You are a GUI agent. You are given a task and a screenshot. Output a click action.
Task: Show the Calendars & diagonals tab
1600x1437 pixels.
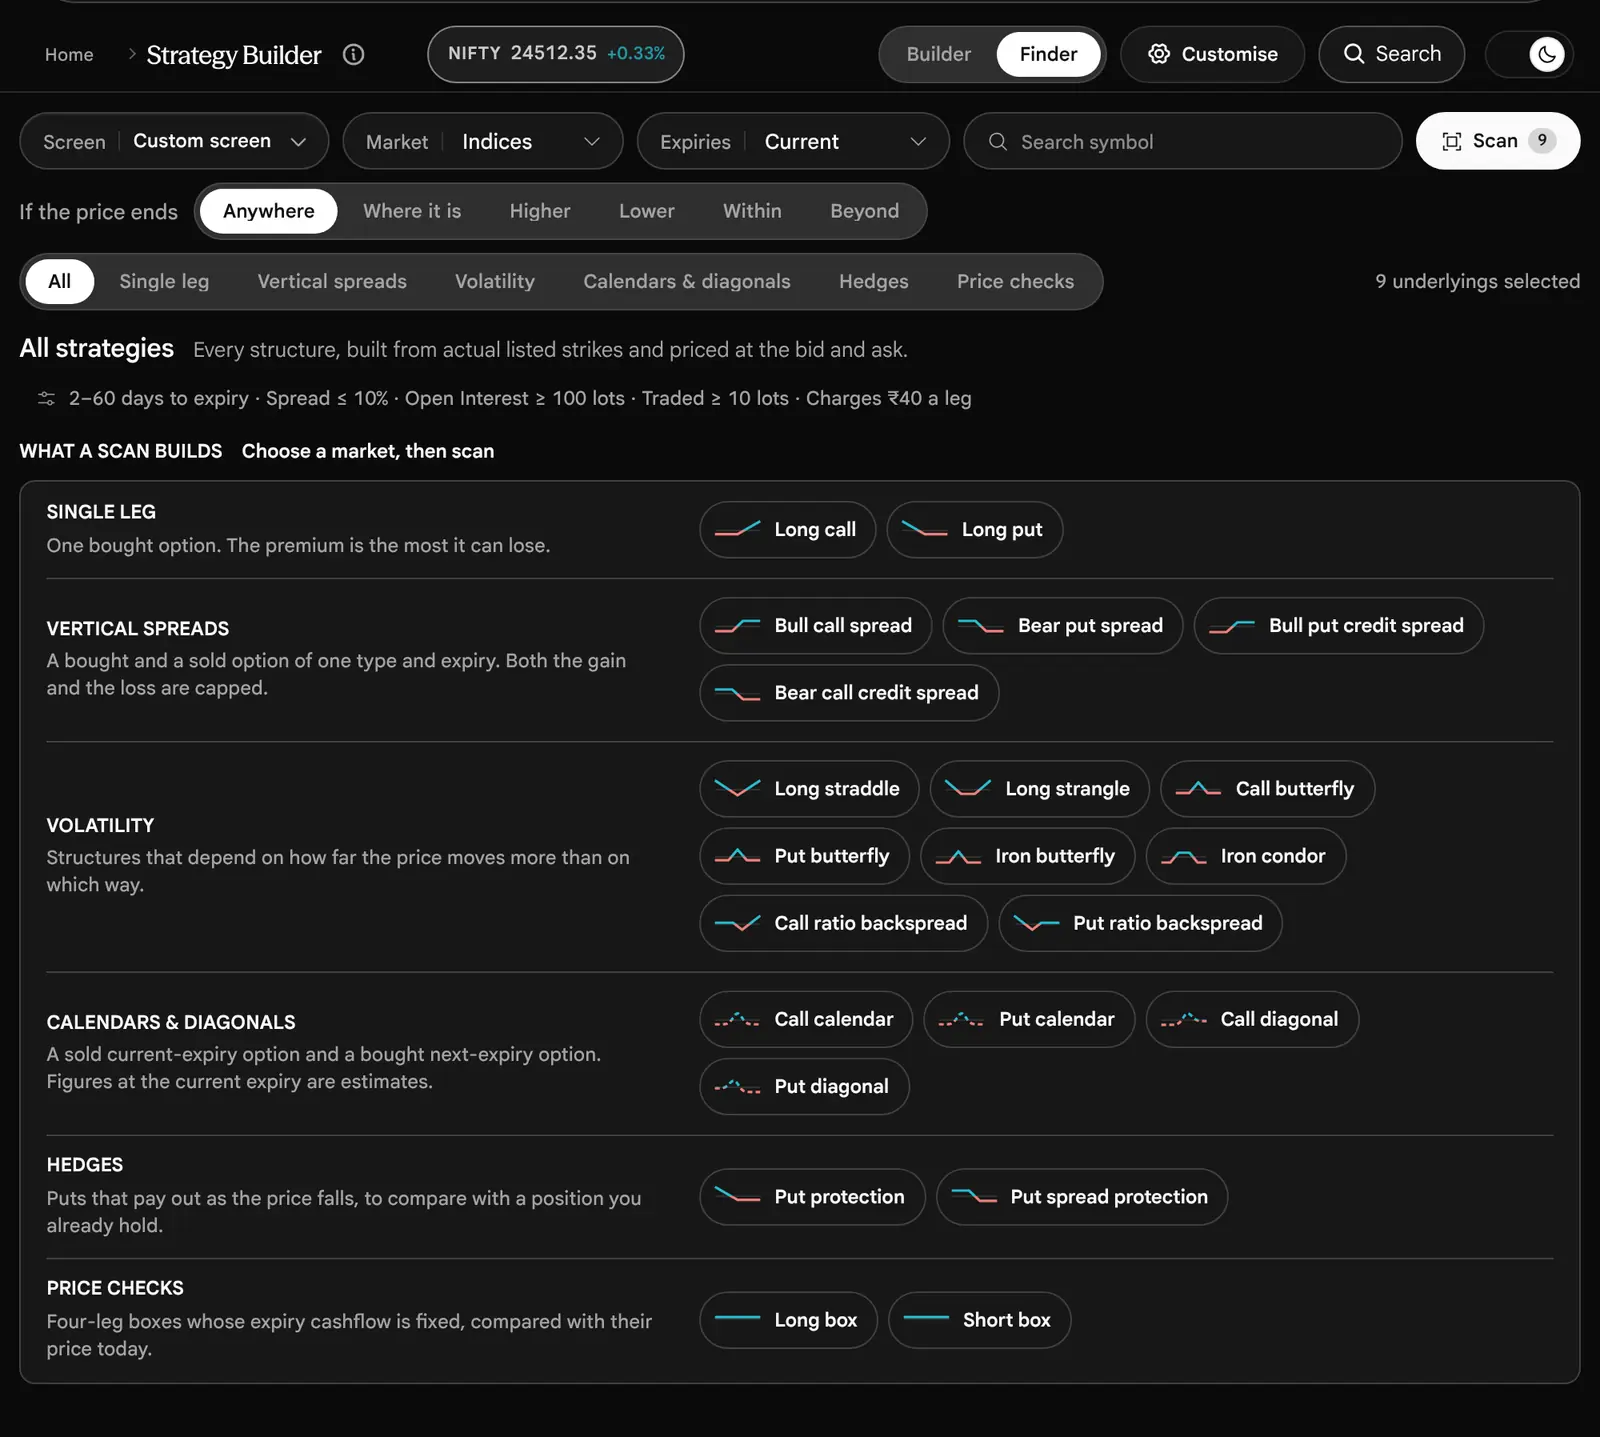point(687,281)
